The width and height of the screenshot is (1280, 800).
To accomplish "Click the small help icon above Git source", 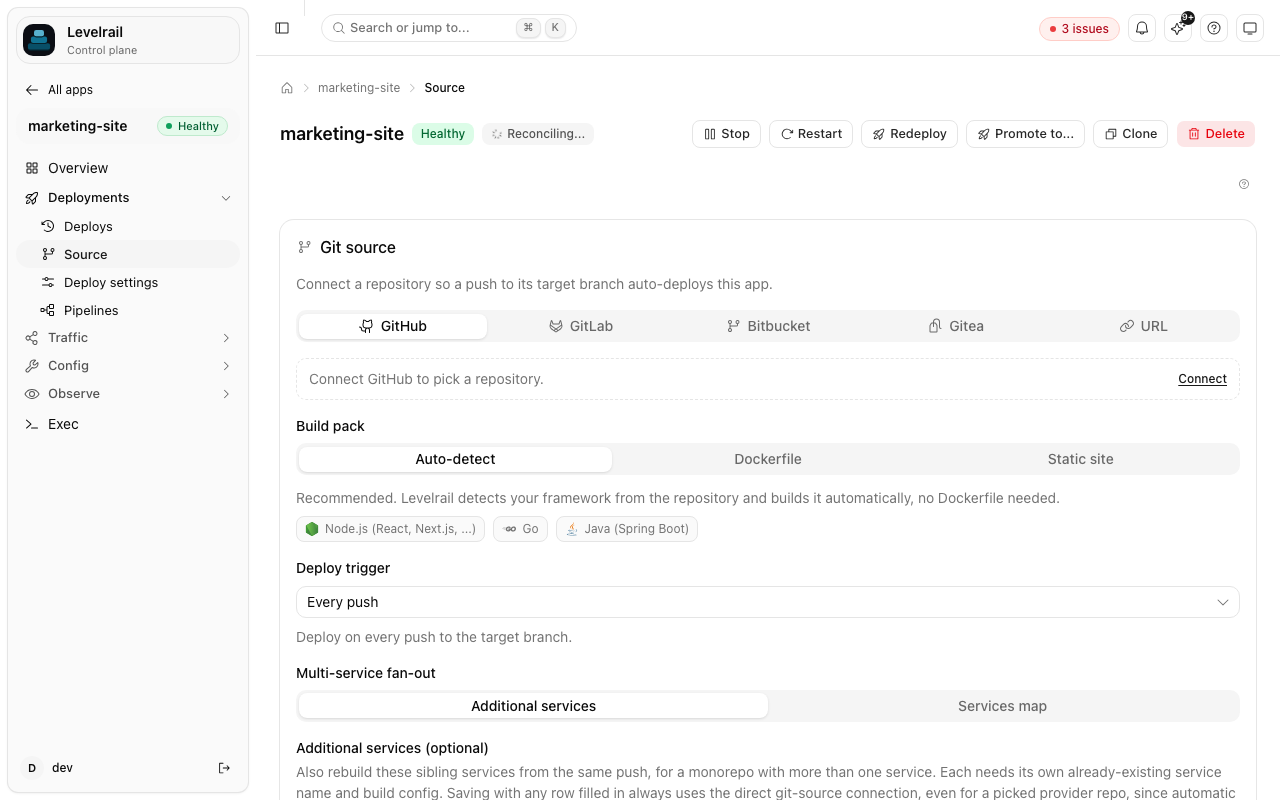I will [1244, 184].
